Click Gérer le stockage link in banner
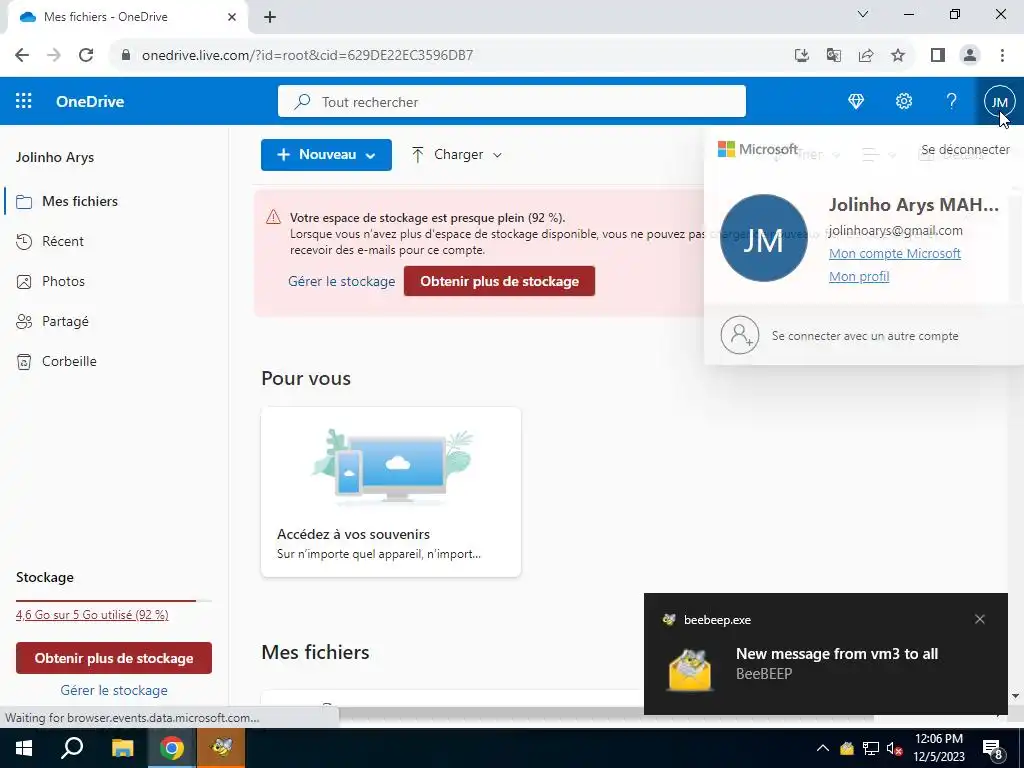The image size is (1024, 768). [x=342, y=281]
